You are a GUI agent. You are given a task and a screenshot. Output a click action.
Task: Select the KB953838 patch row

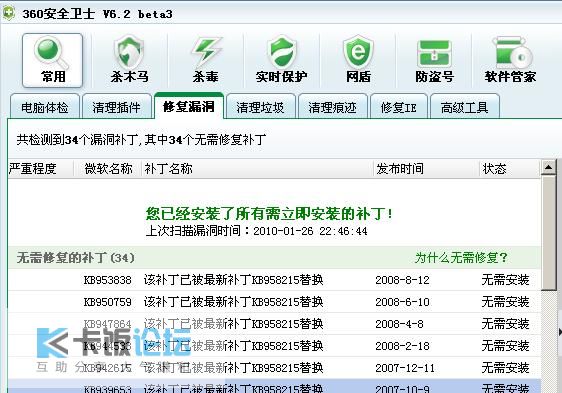pos(274,280)
